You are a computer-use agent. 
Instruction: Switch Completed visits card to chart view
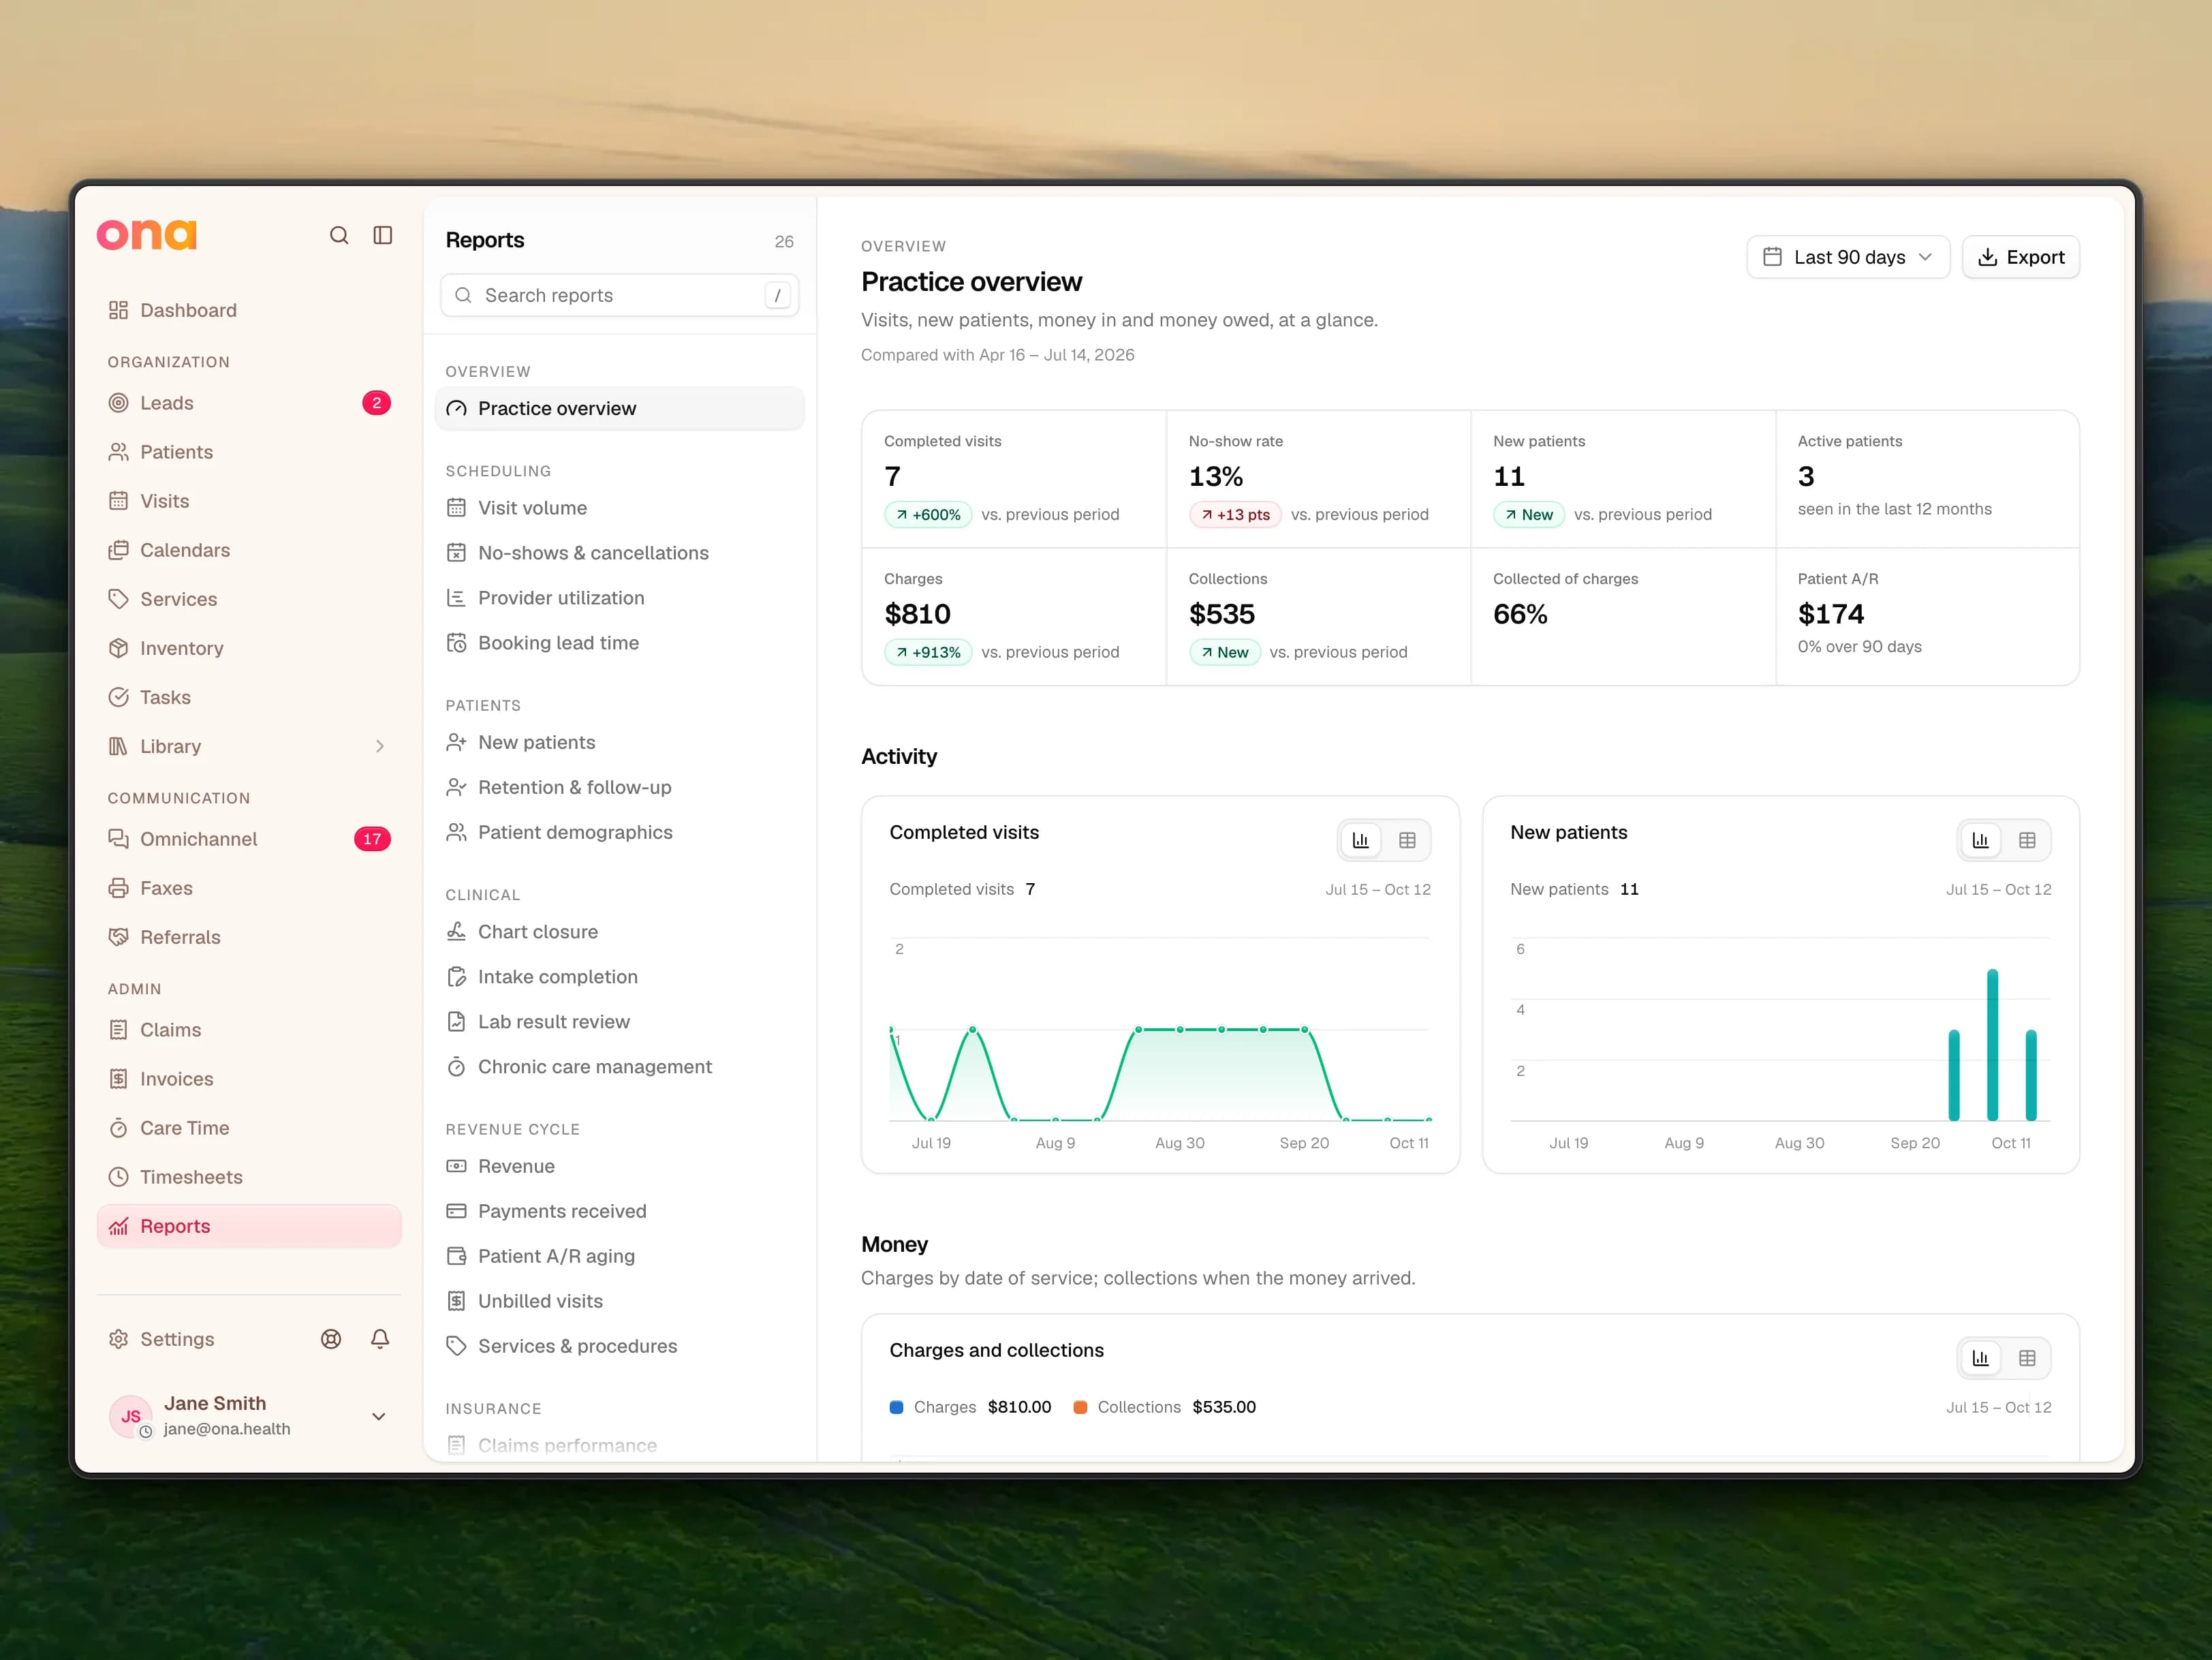click(1361, 841)
